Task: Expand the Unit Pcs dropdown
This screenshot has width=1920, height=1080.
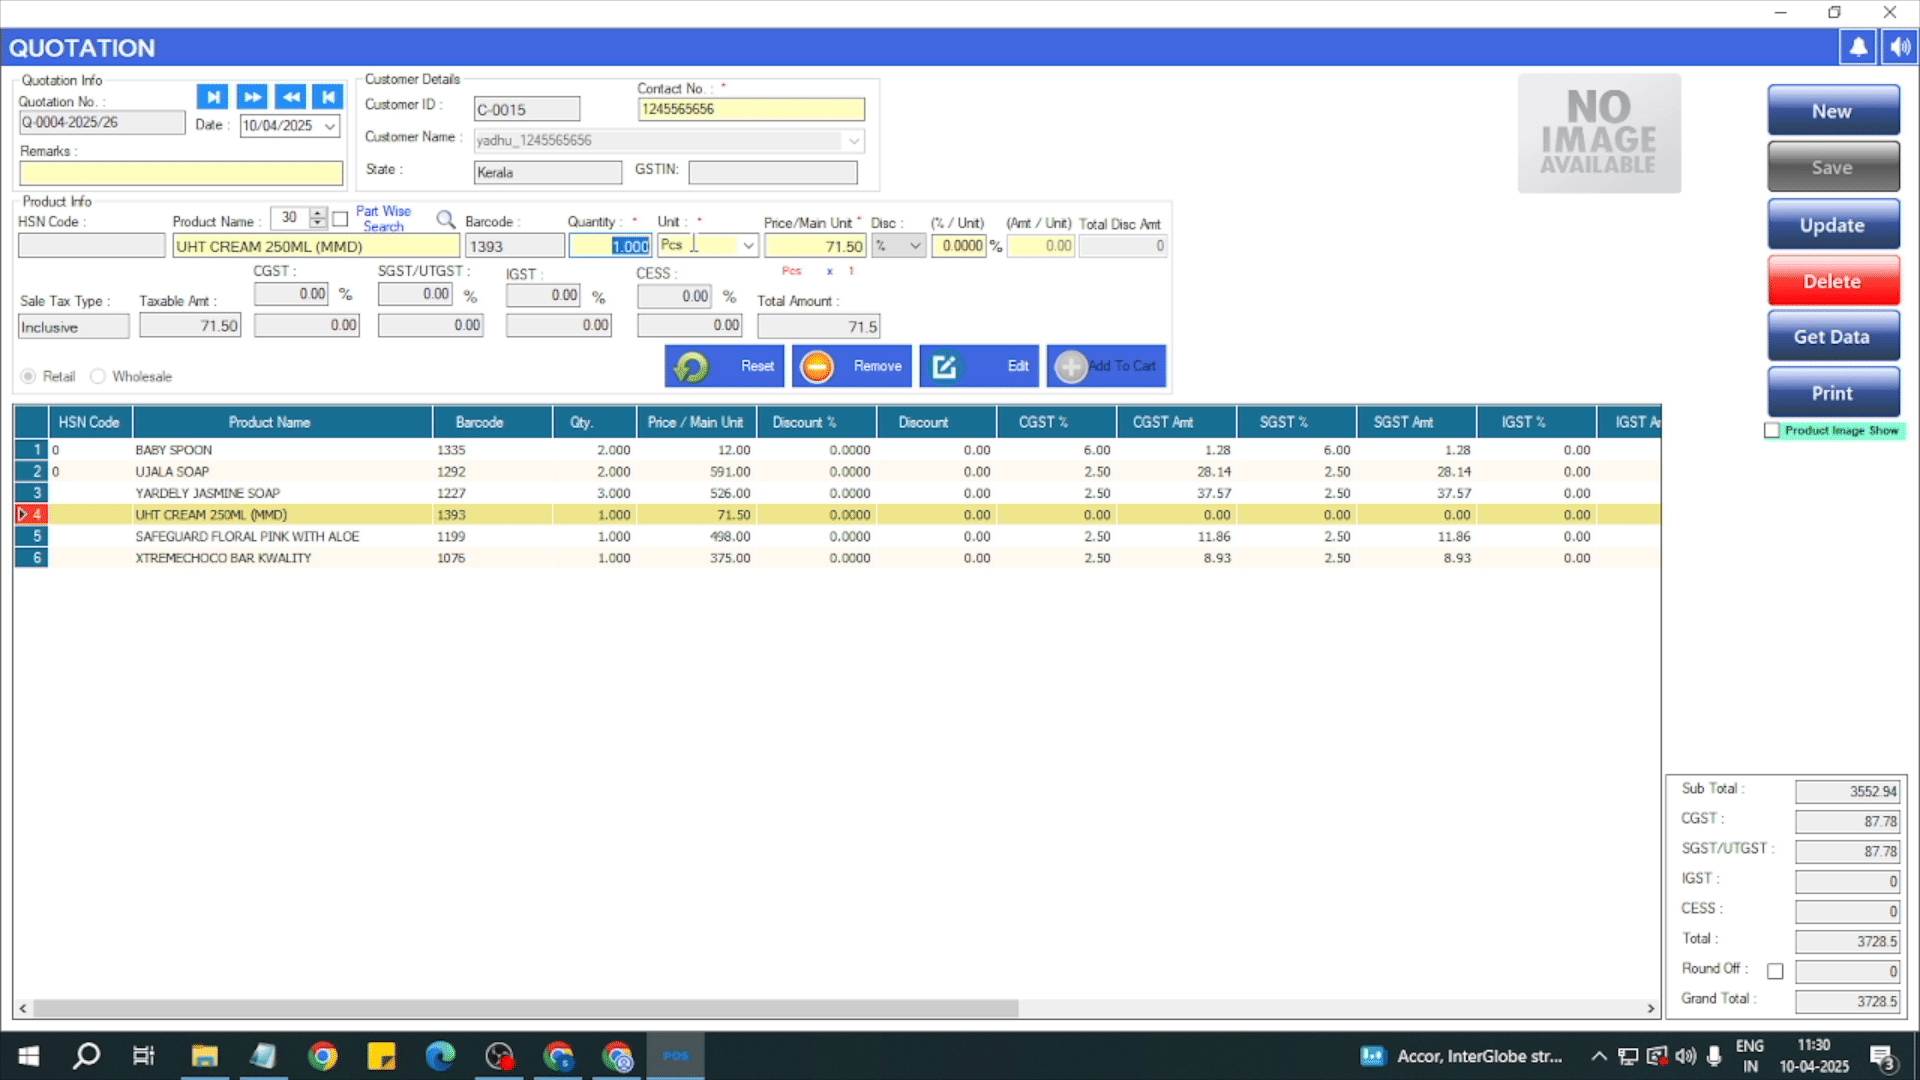Action: click(x=748, y=246)
